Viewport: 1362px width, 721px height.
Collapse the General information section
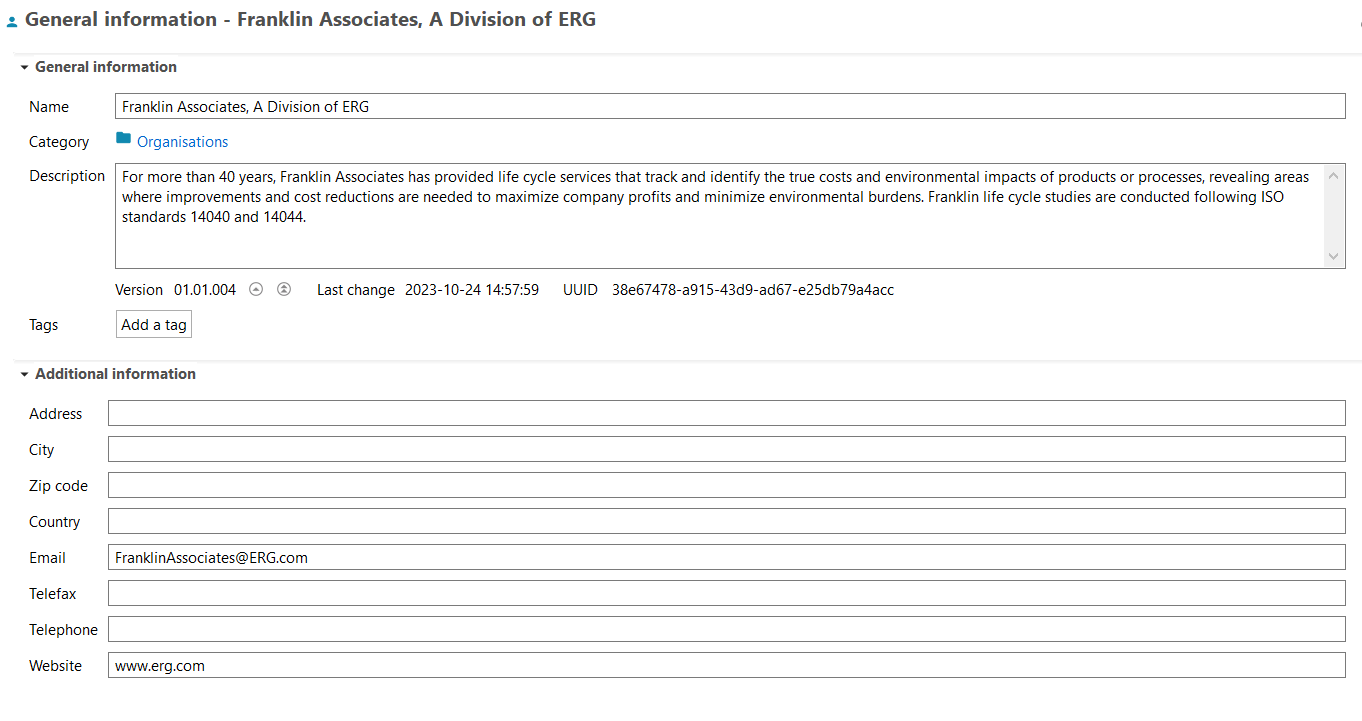pyautogui.click(x=24, y=67)
